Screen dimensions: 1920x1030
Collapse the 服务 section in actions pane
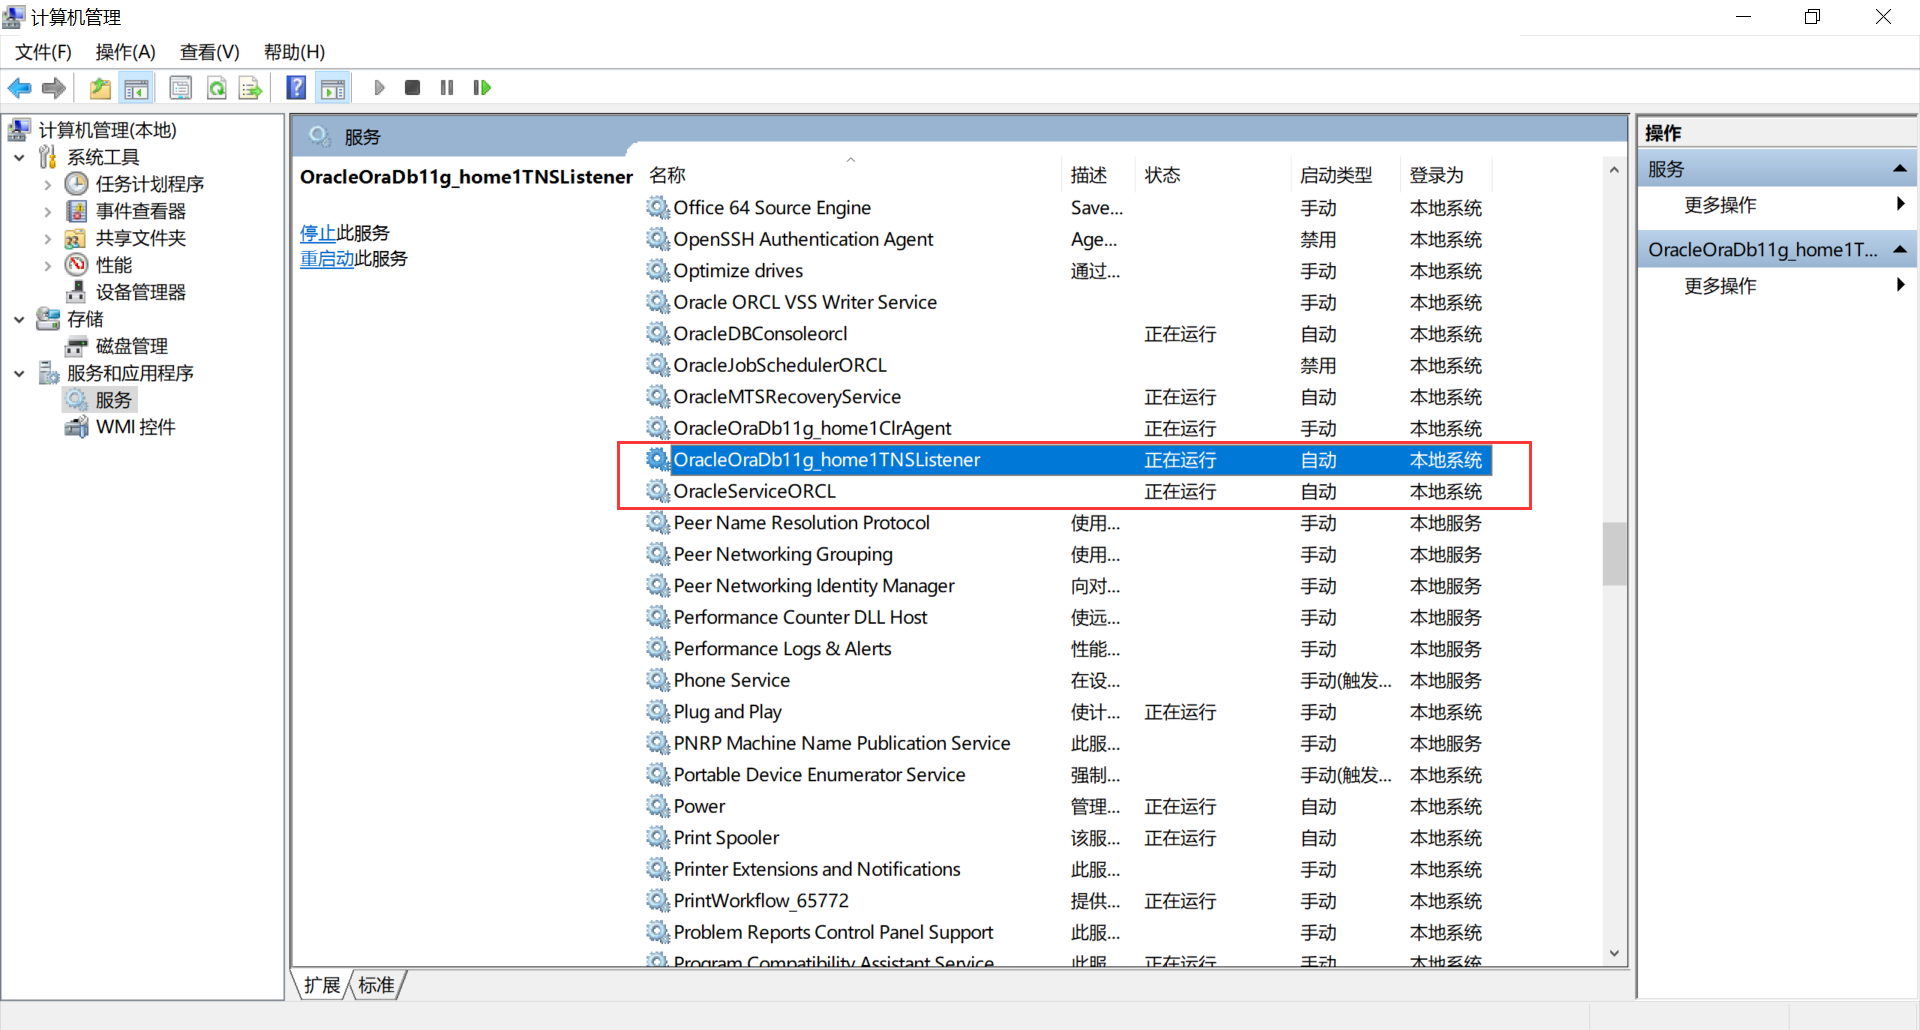(x=1899, y=169)
